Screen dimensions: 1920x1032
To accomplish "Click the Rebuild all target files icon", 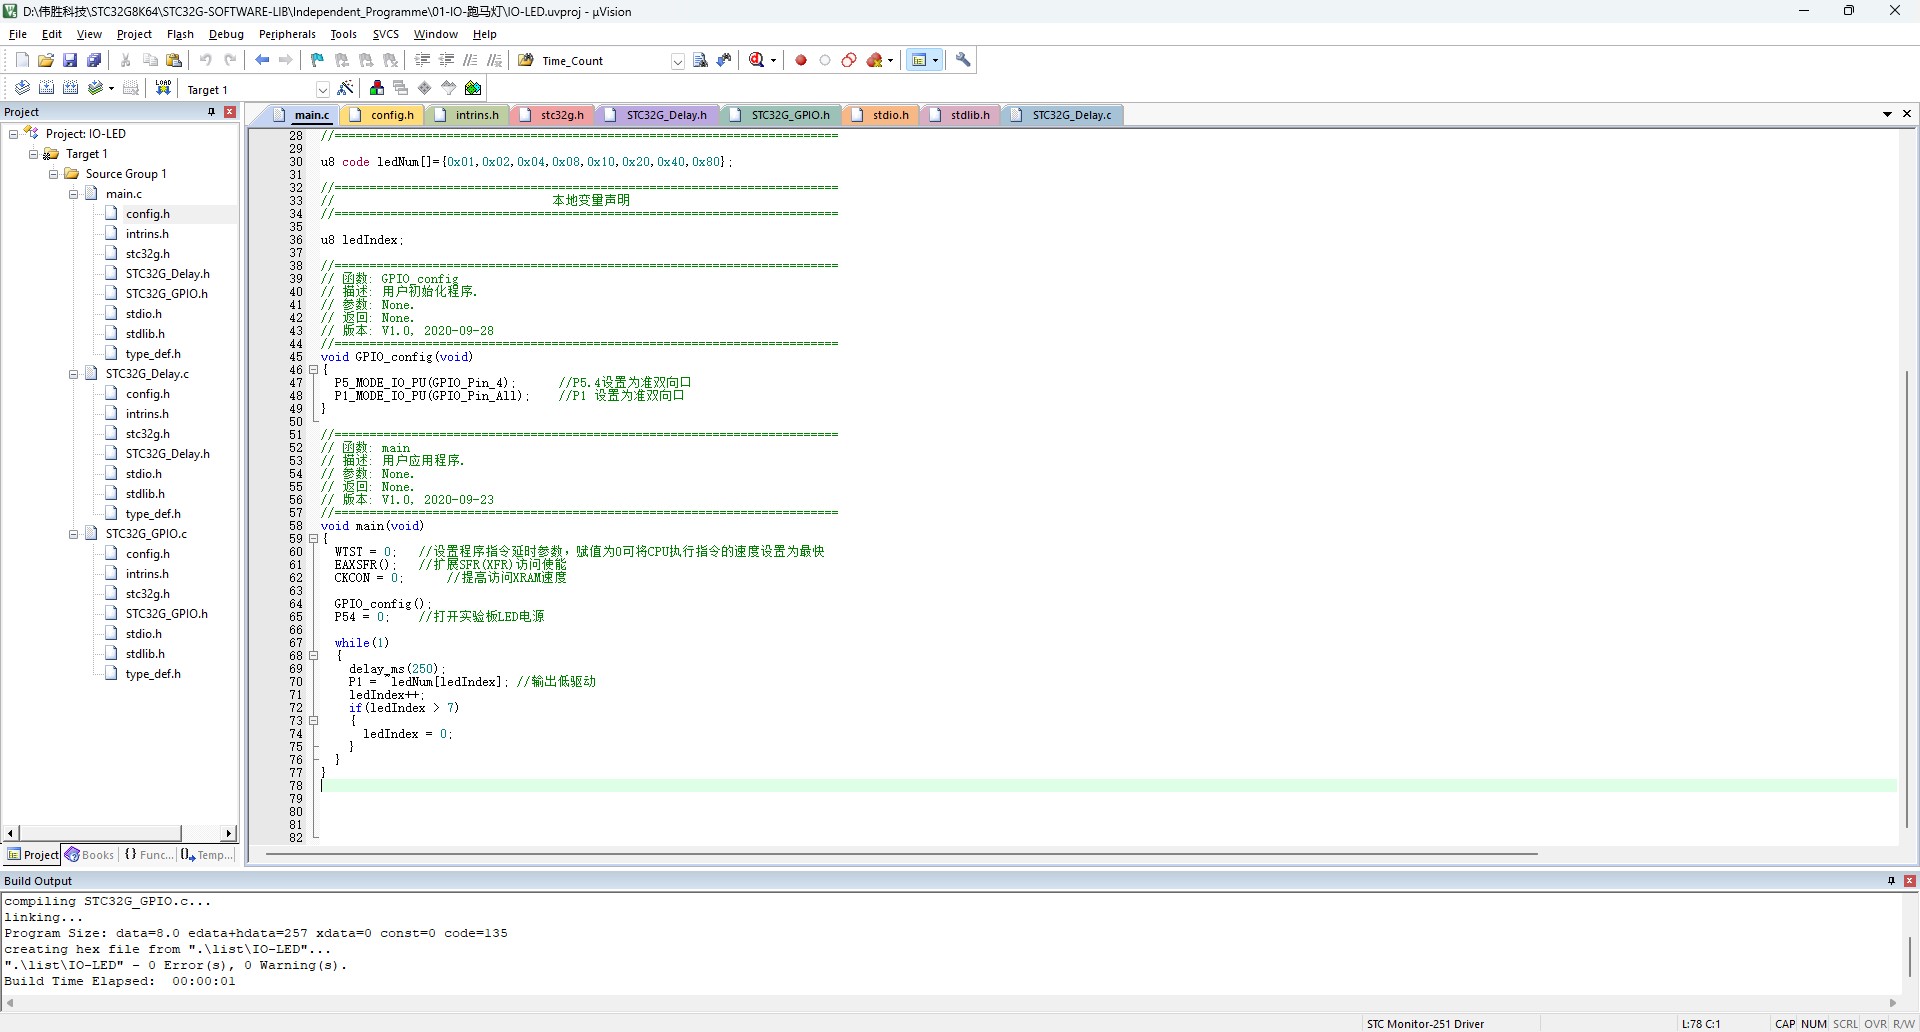I will click(x=70, y=88).
